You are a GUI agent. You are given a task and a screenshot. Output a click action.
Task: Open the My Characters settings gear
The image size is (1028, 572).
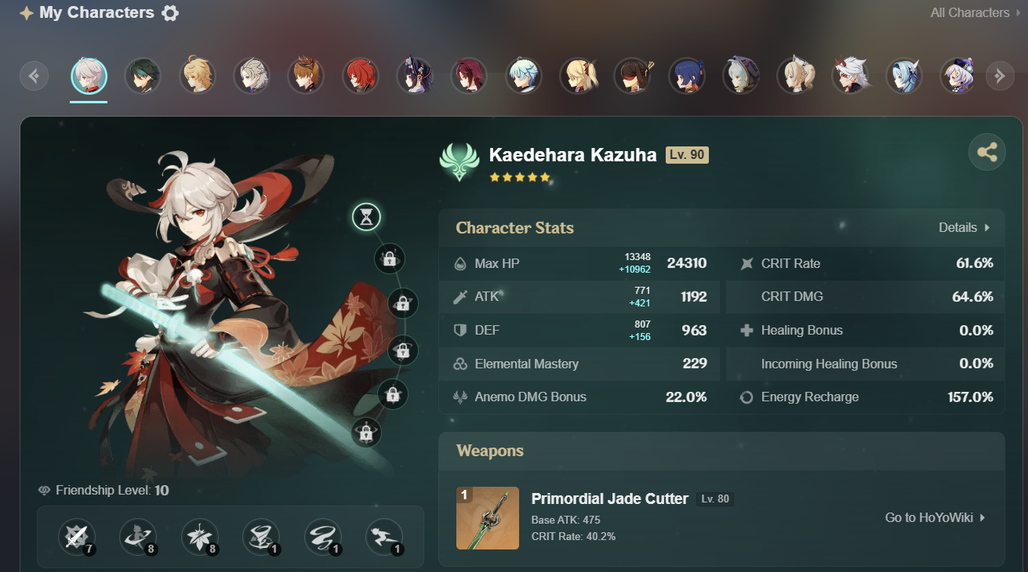click(x=170, y=13)
